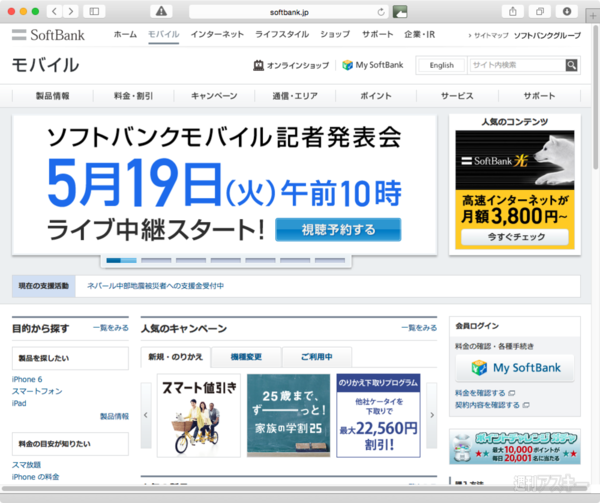Image resolution: width=600 pixels, height=503 pixels.
Task: Open キャンペーン menu item
Action: click(x=214, y=96)
